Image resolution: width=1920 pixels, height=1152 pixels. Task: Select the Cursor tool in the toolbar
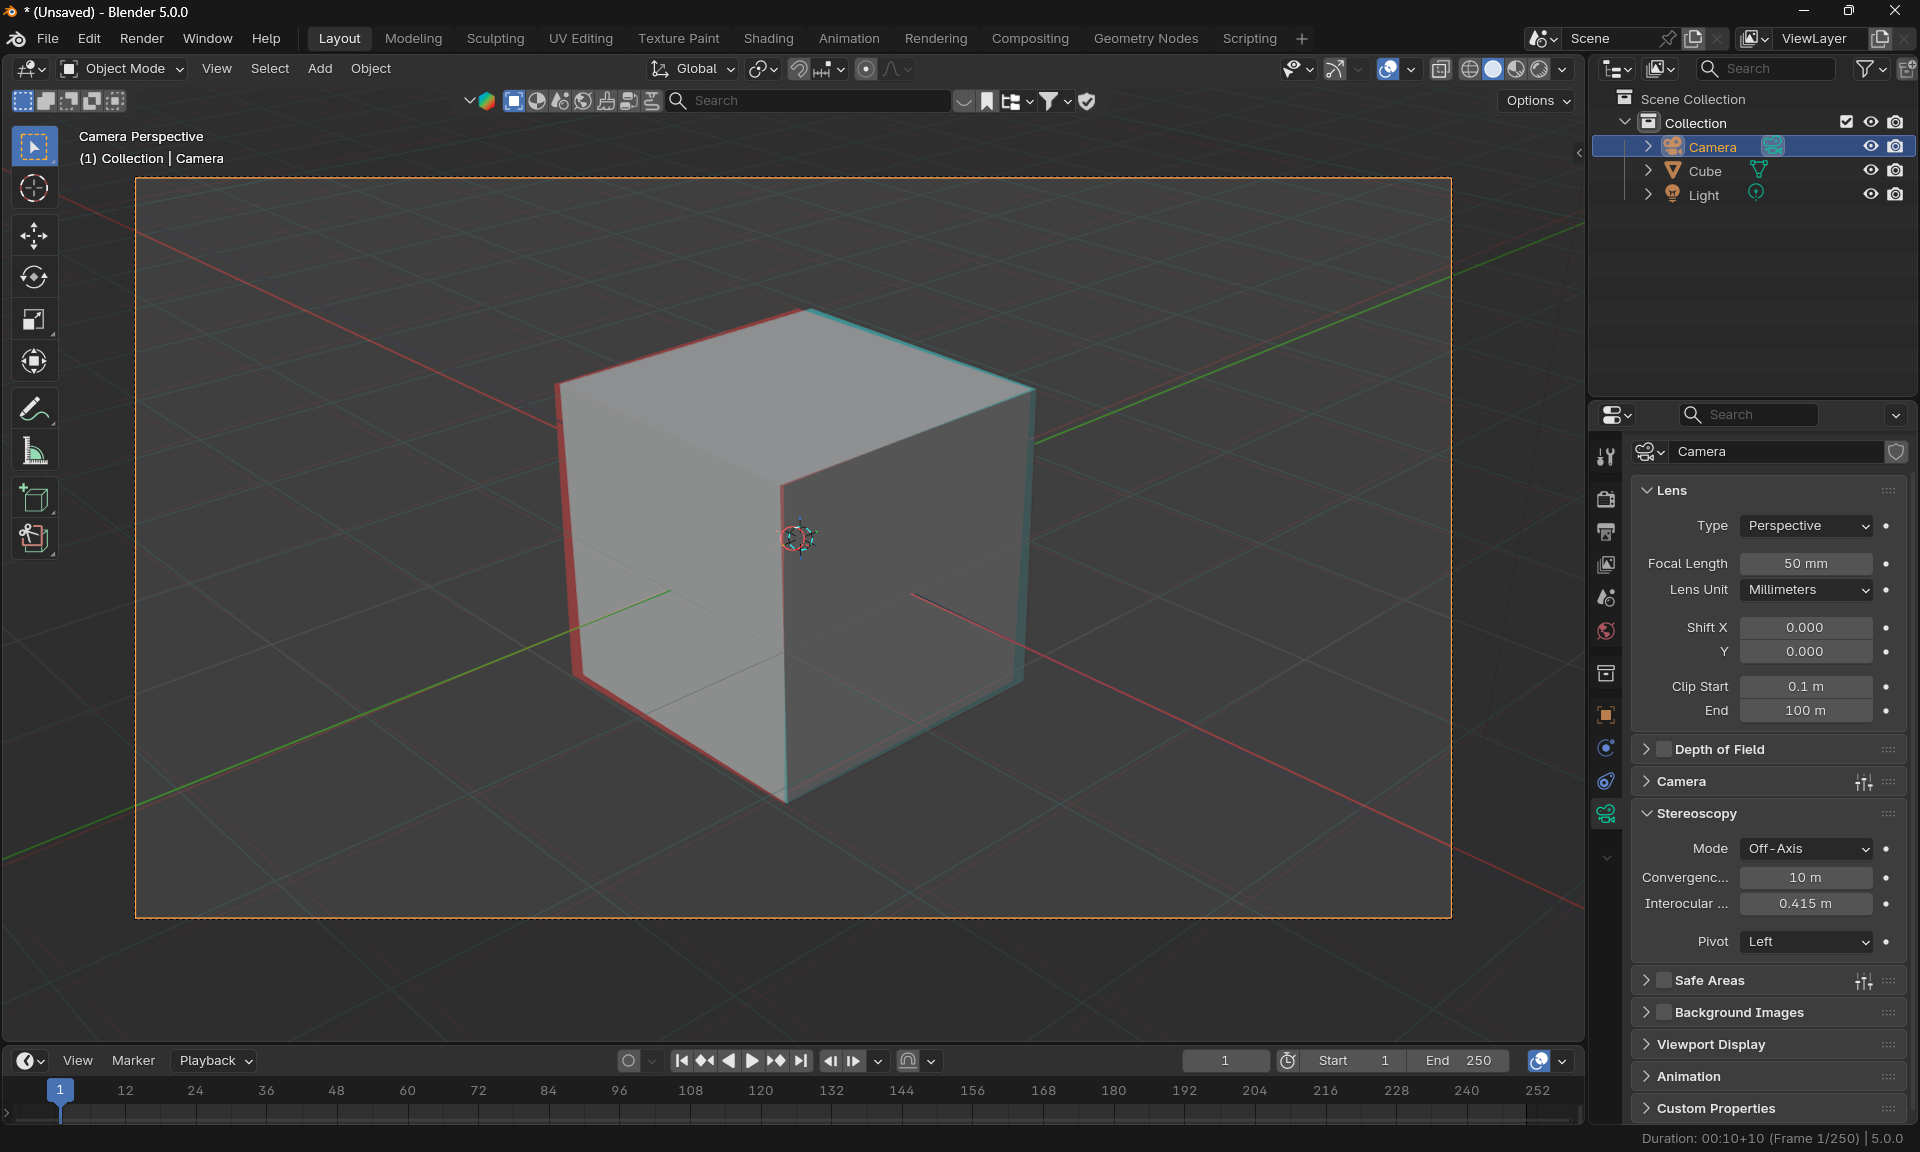pyautogui.click(x=34, y=188)
